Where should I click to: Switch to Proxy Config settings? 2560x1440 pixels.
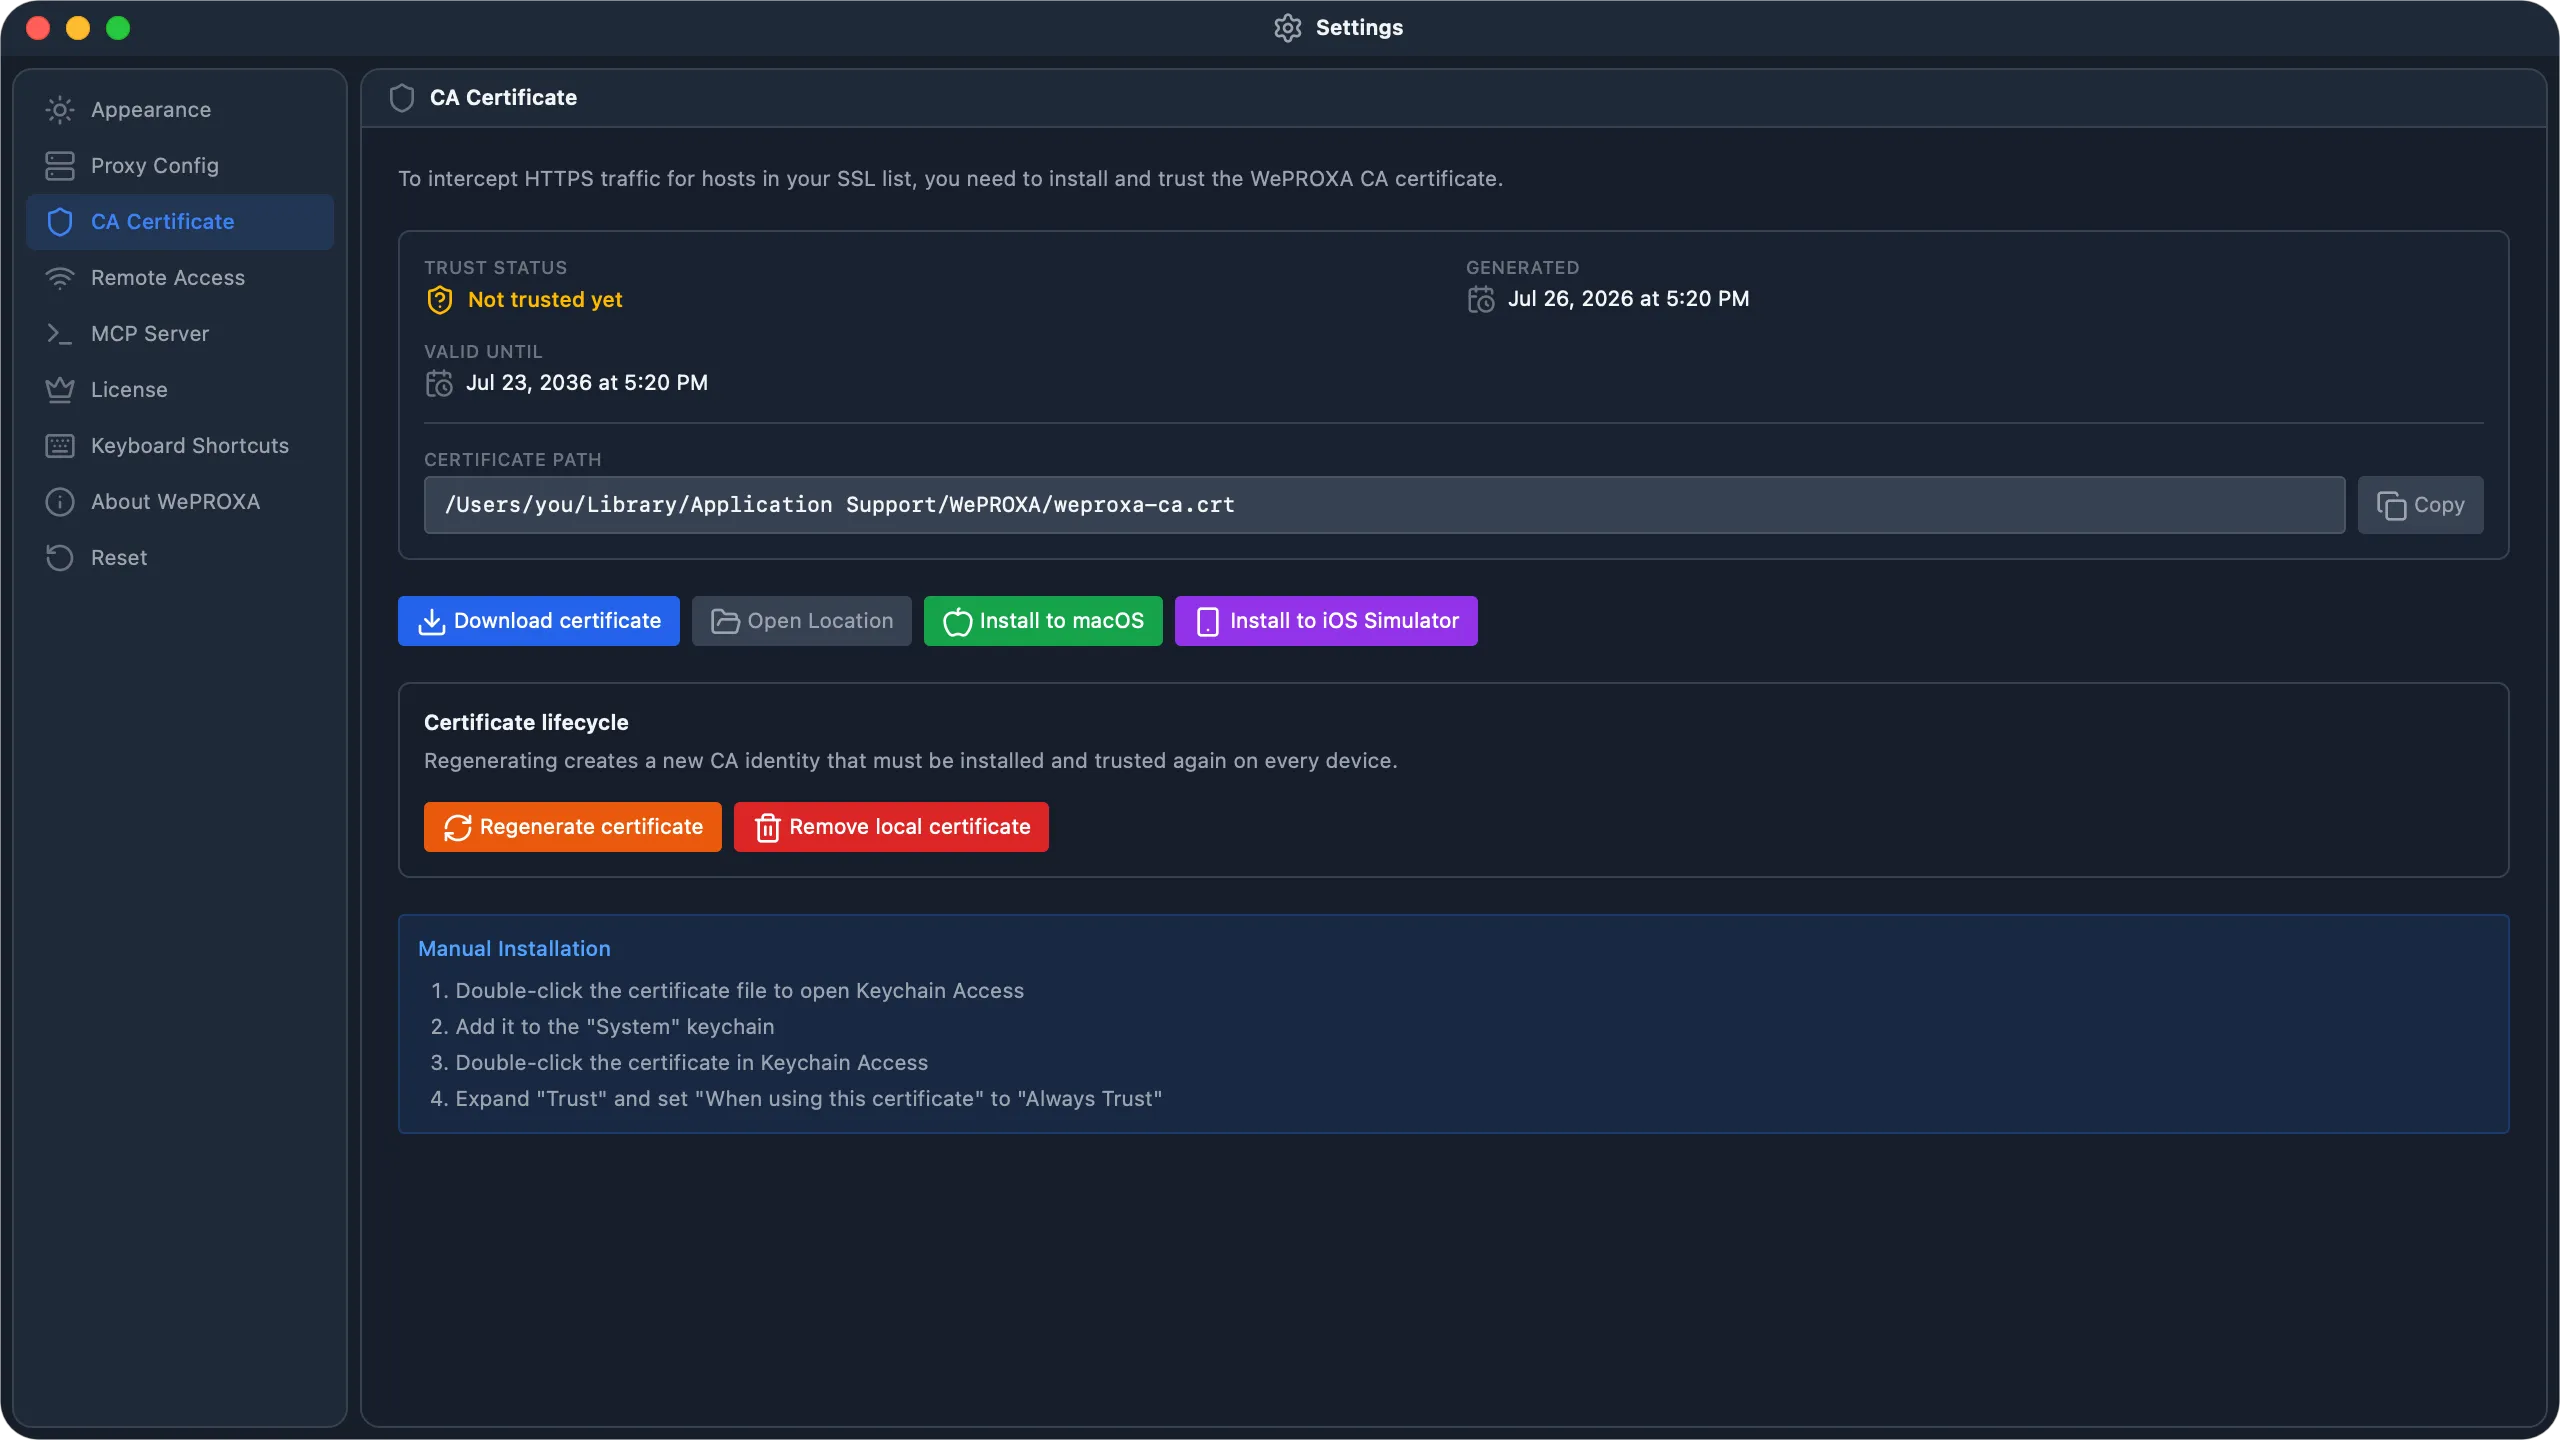click(180, 166)
